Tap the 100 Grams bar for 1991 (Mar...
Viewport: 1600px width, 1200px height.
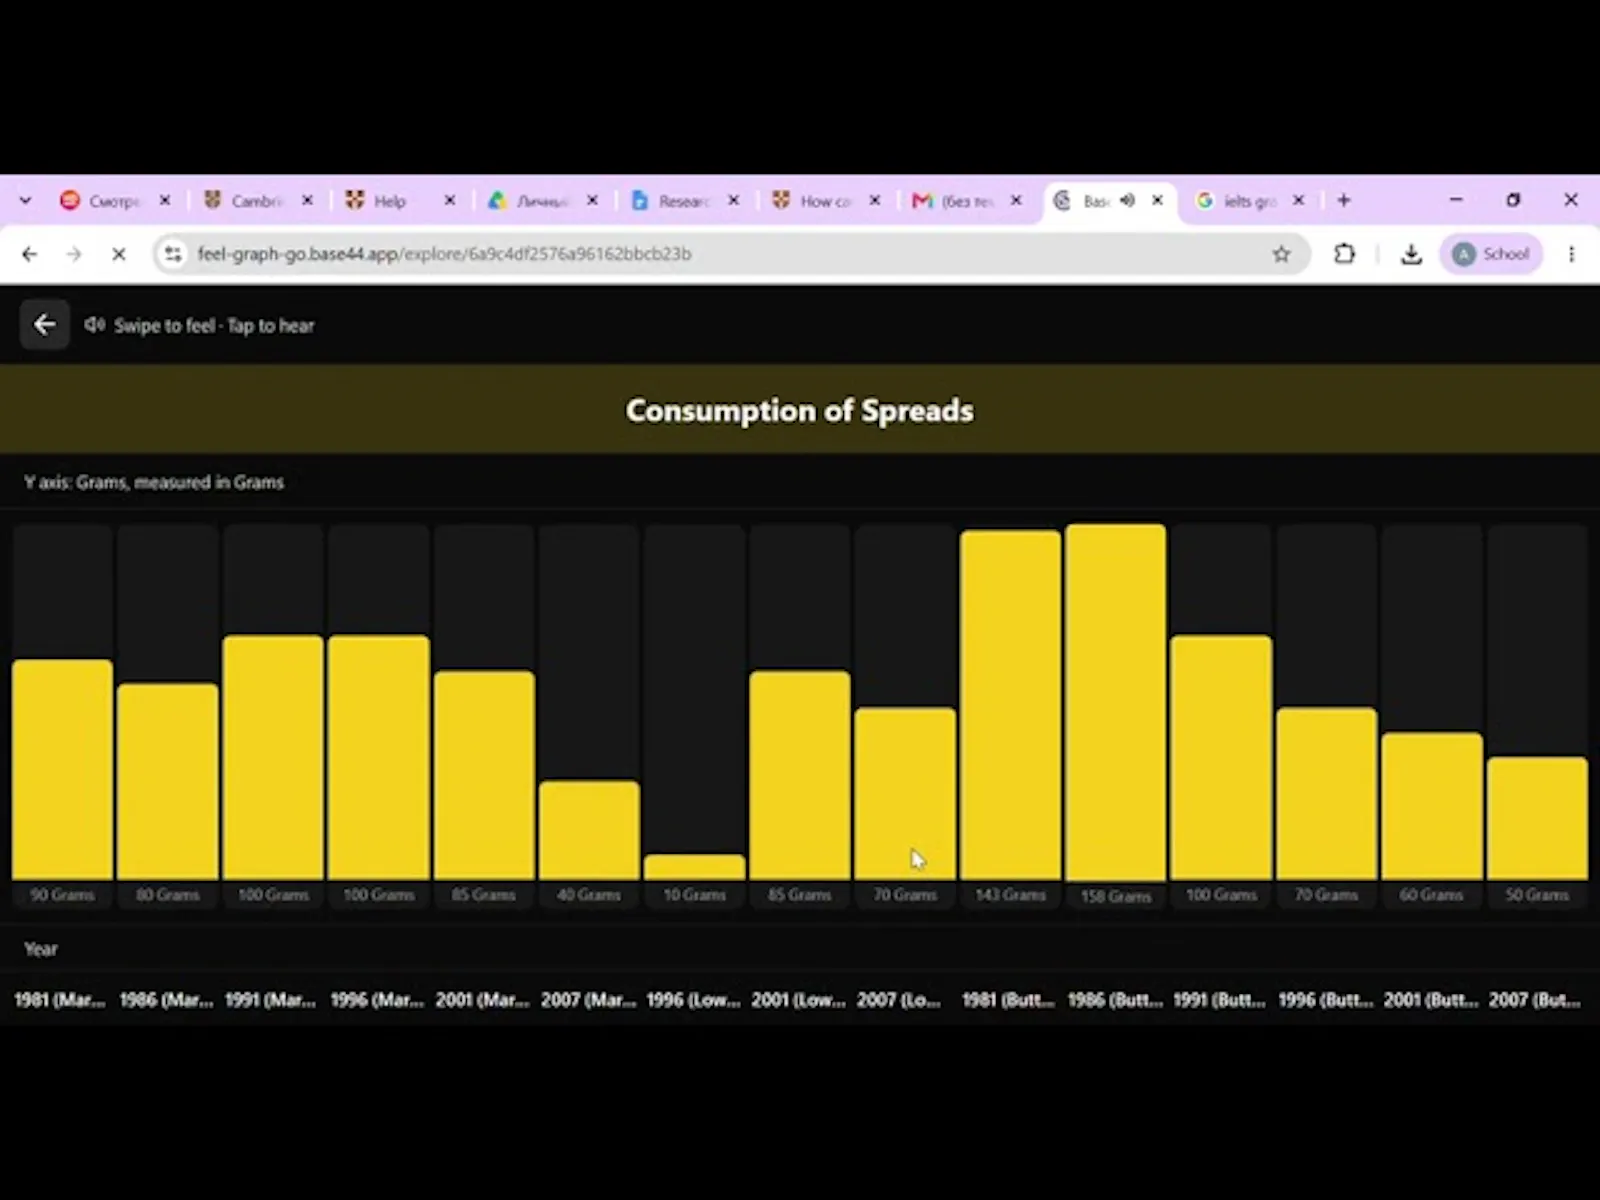pyautogui.click(x=273, y=757)
